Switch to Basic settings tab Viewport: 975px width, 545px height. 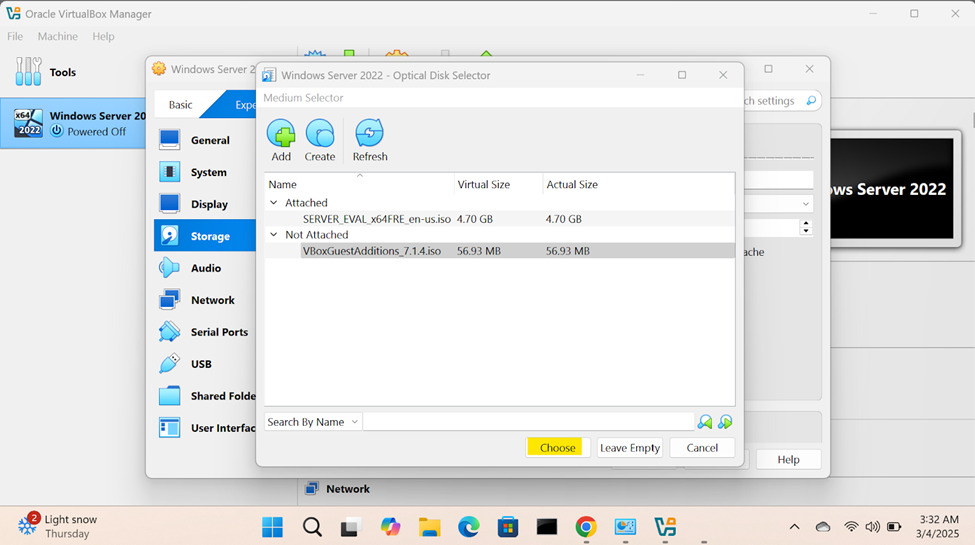coord(180,105)
